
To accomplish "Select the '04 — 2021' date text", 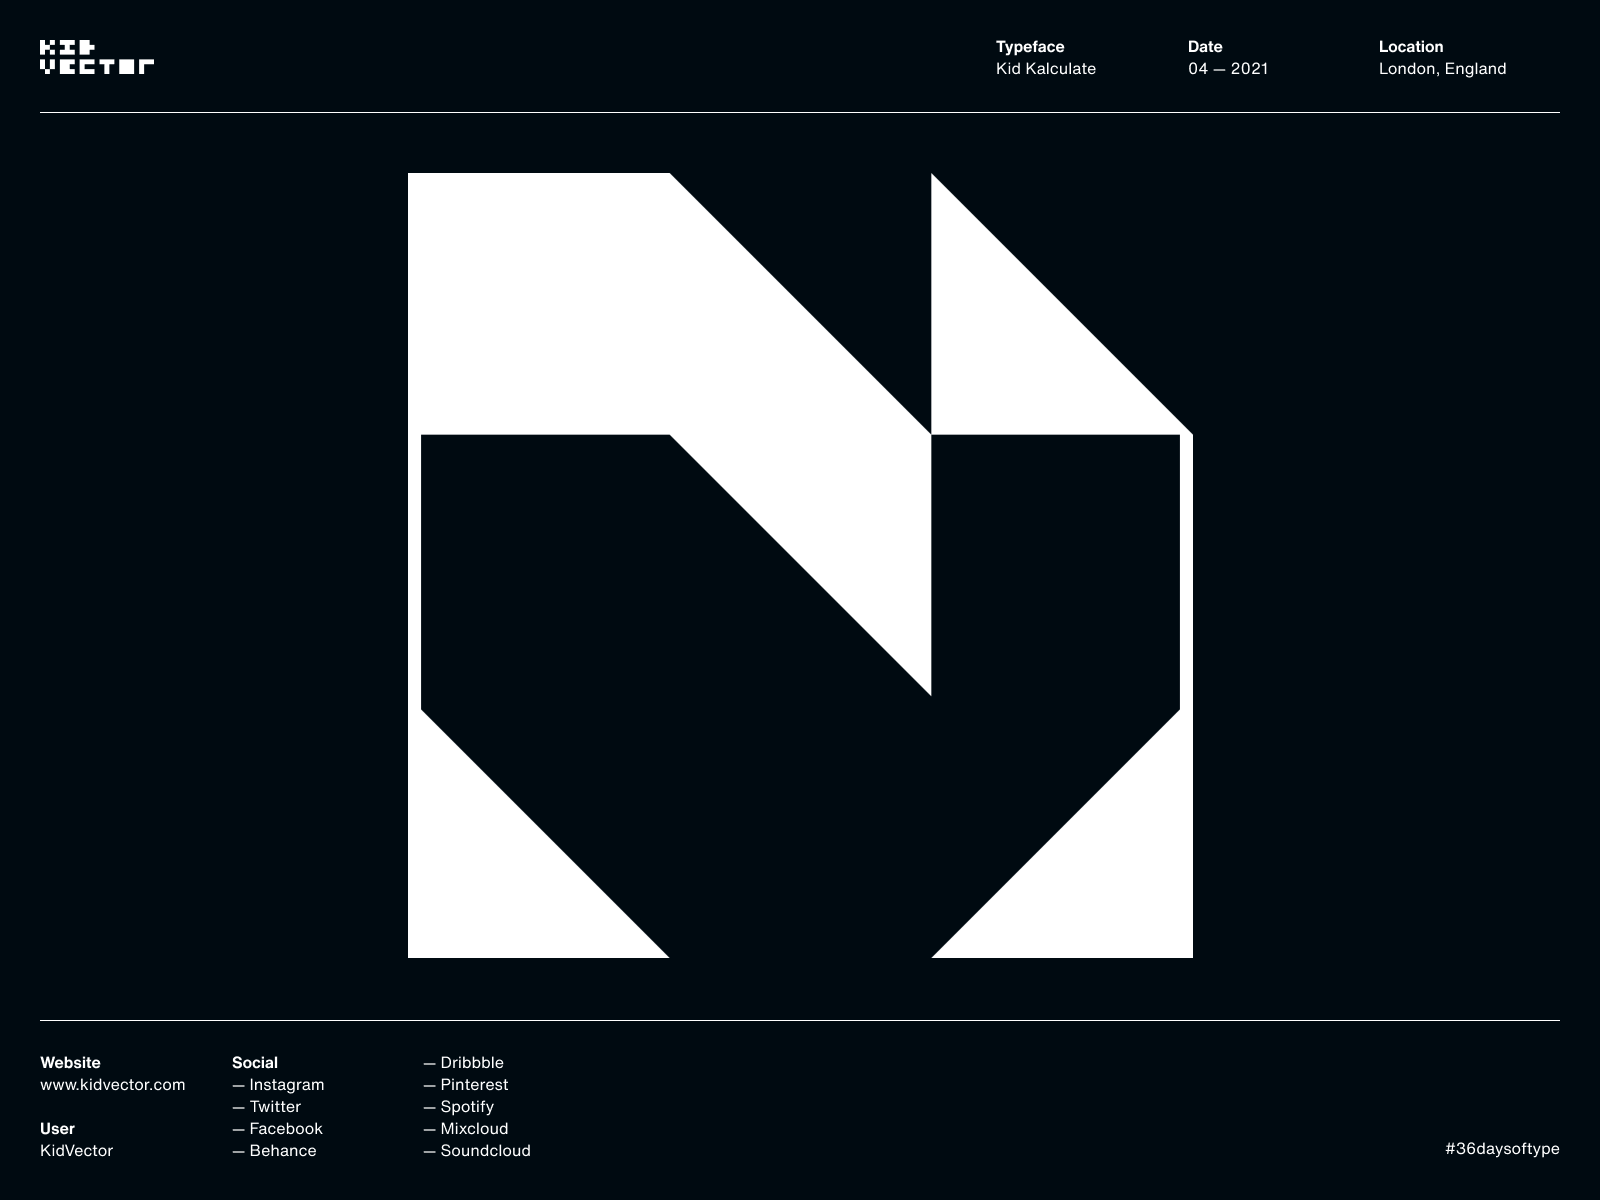I will click(x=1228, y=69).
